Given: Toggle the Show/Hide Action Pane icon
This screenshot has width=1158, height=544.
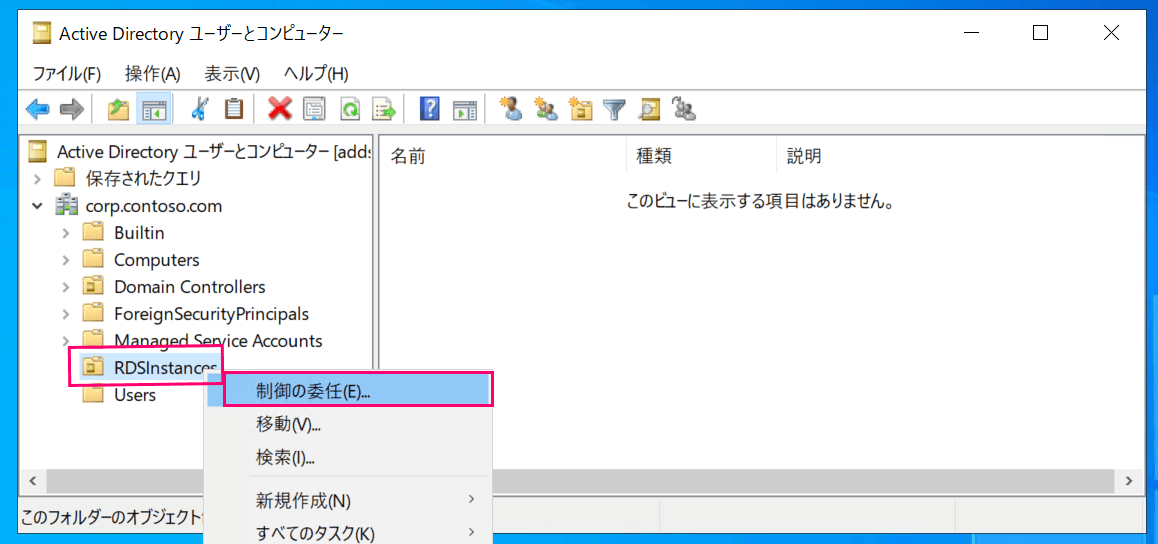Looking at the screenshot, I should pos(465,110).
